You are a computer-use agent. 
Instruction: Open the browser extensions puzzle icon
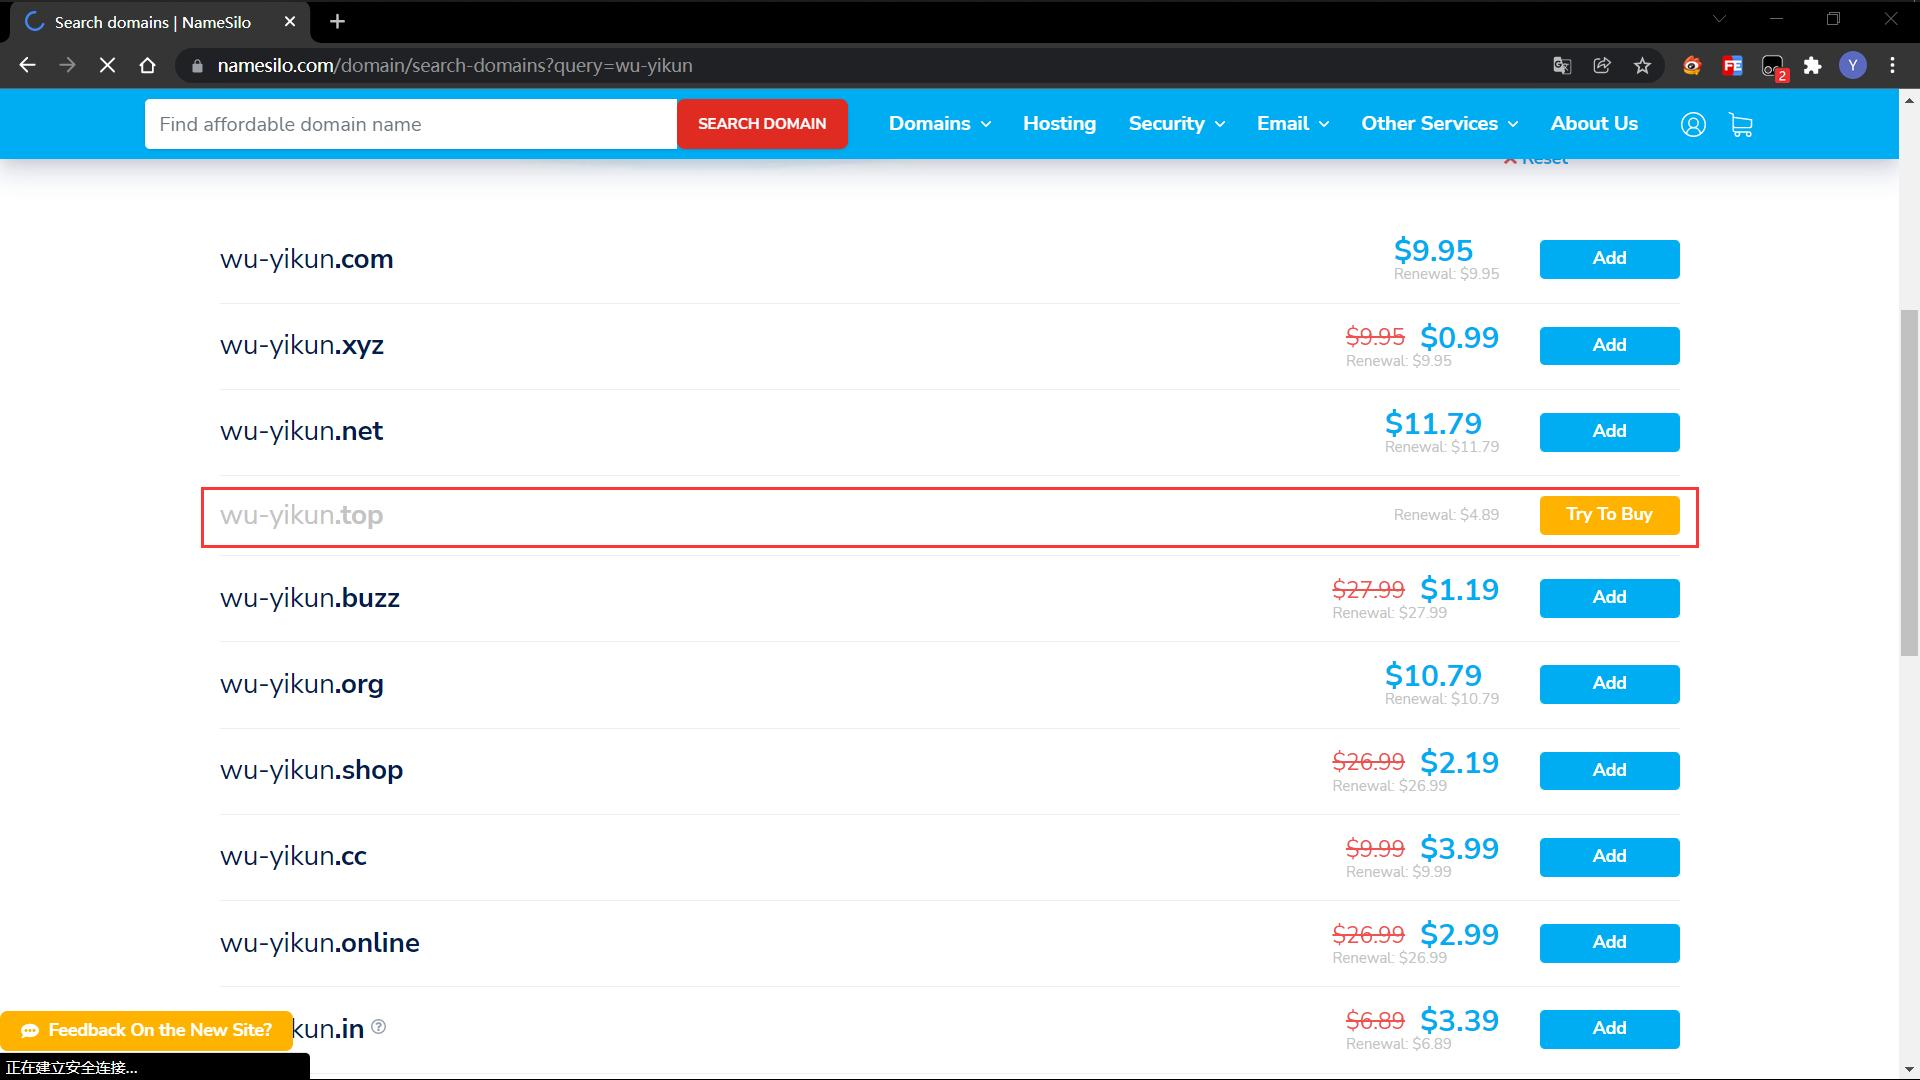[1812, 66]
